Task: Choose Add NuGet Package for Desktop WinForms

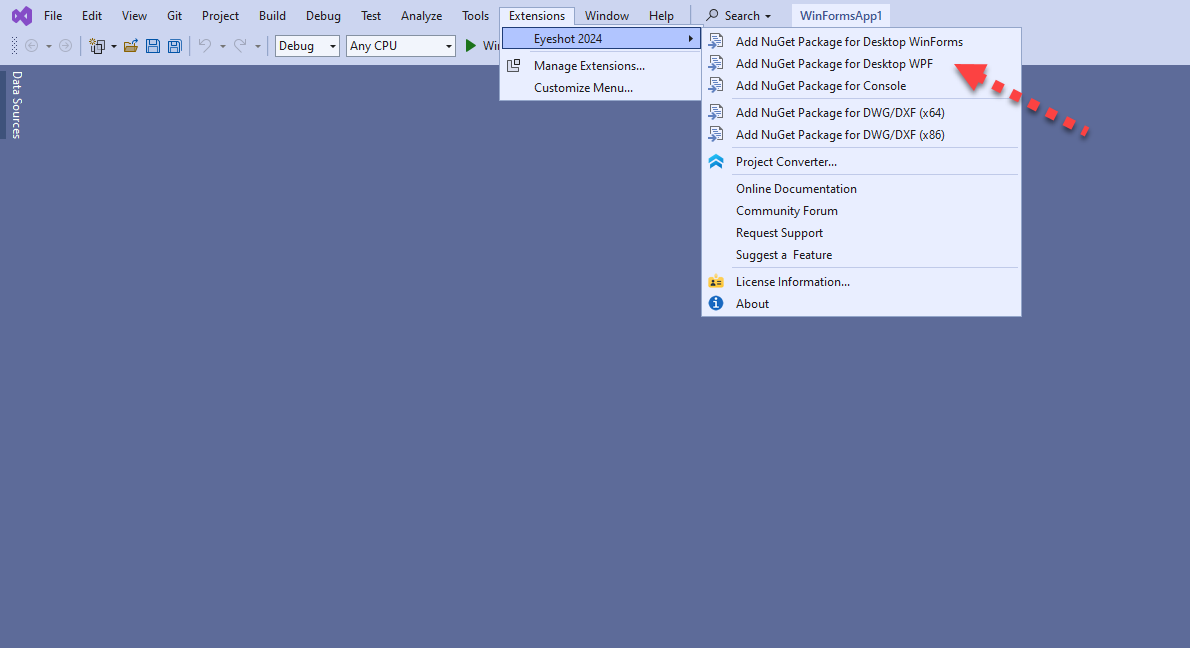Action: pyautogui.click(x=861, y=42)
